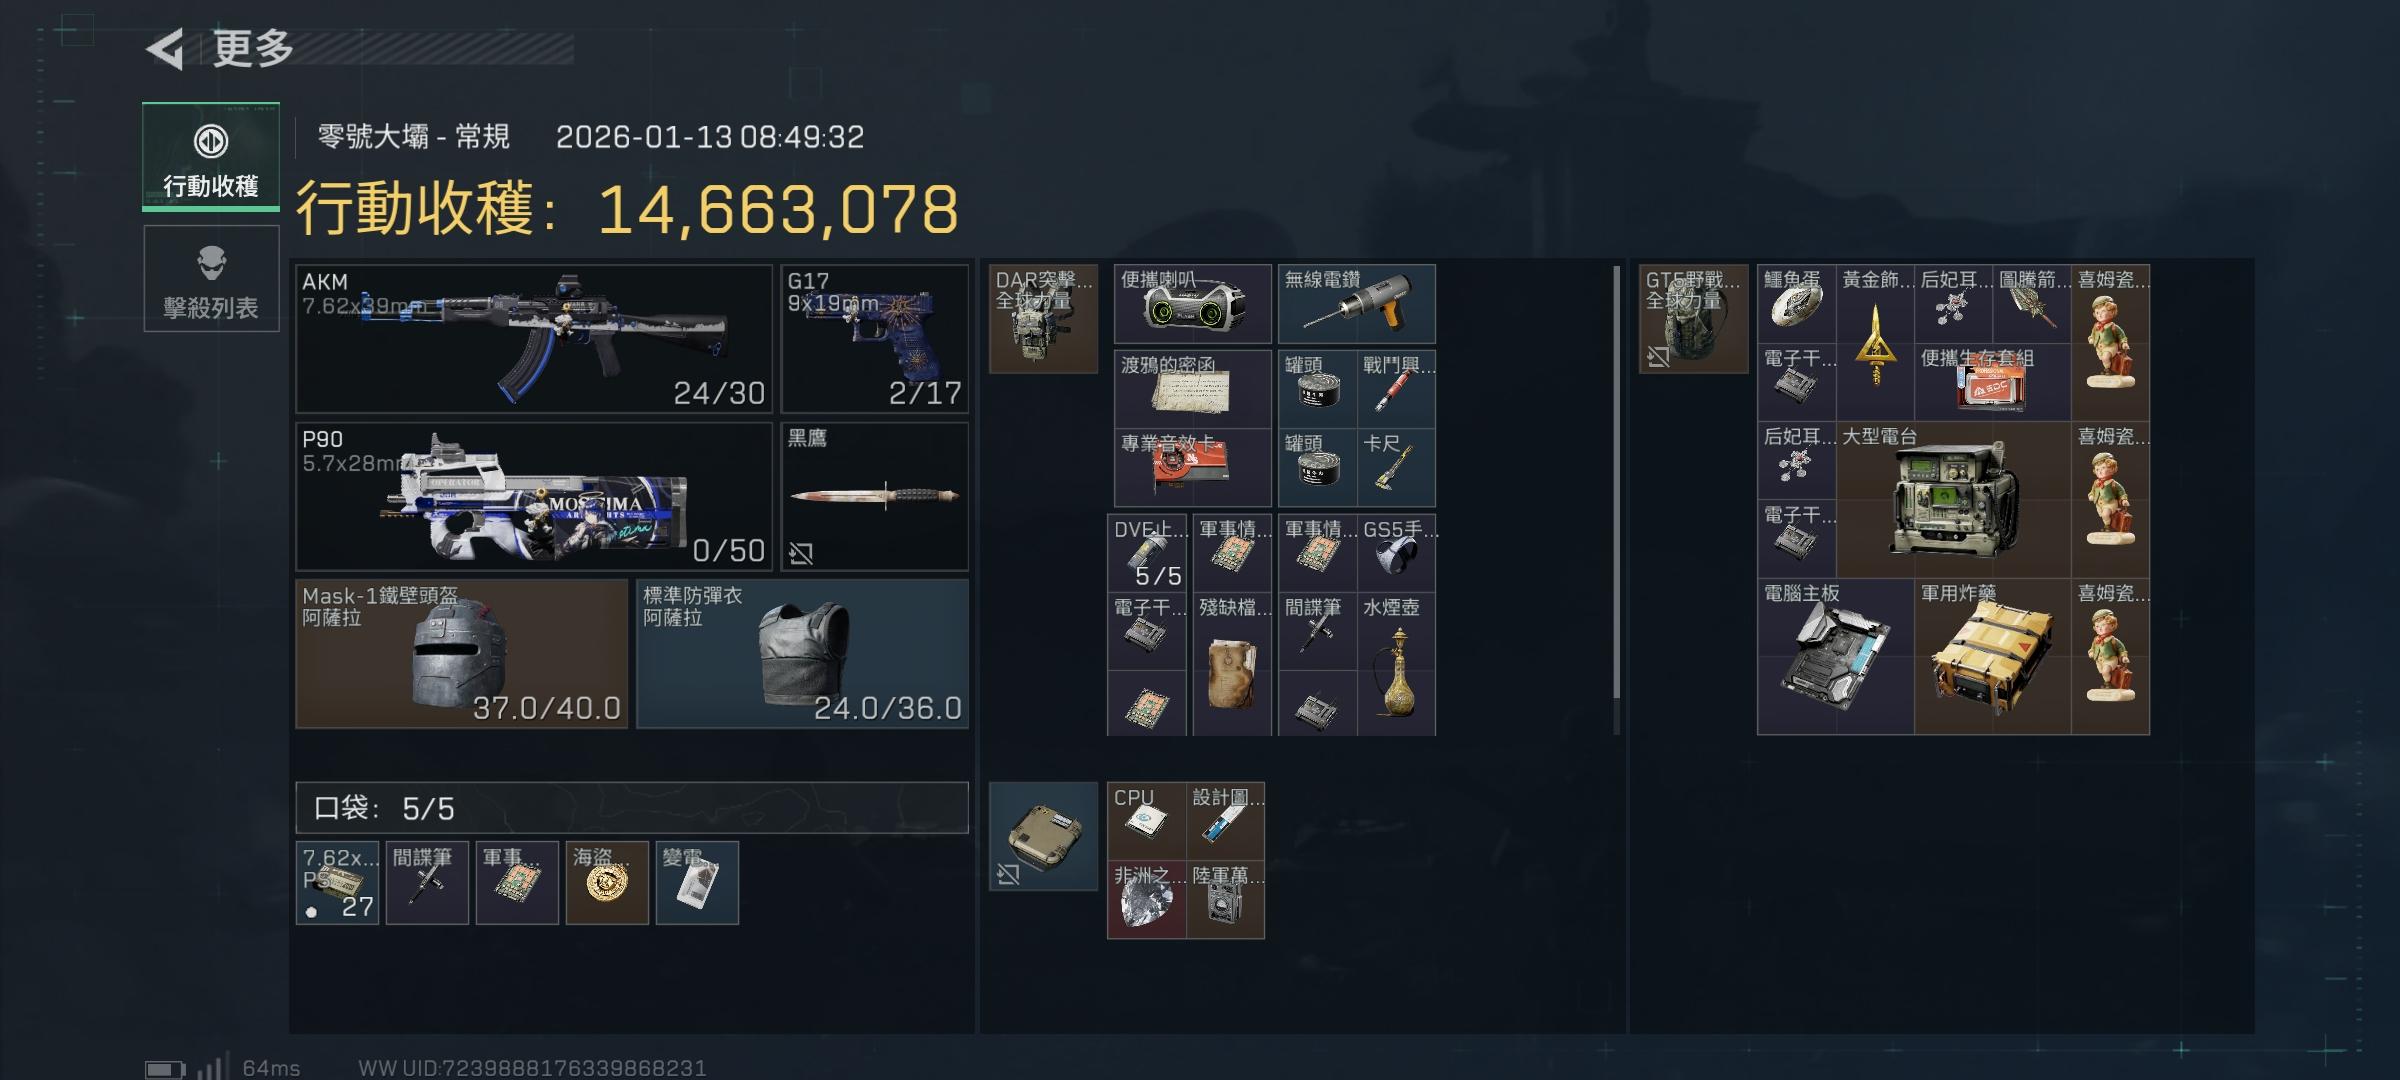Open the 擊殺列表 kill list tab
Viewport: 2400px width, 1080px height.
tap(211, 279)
